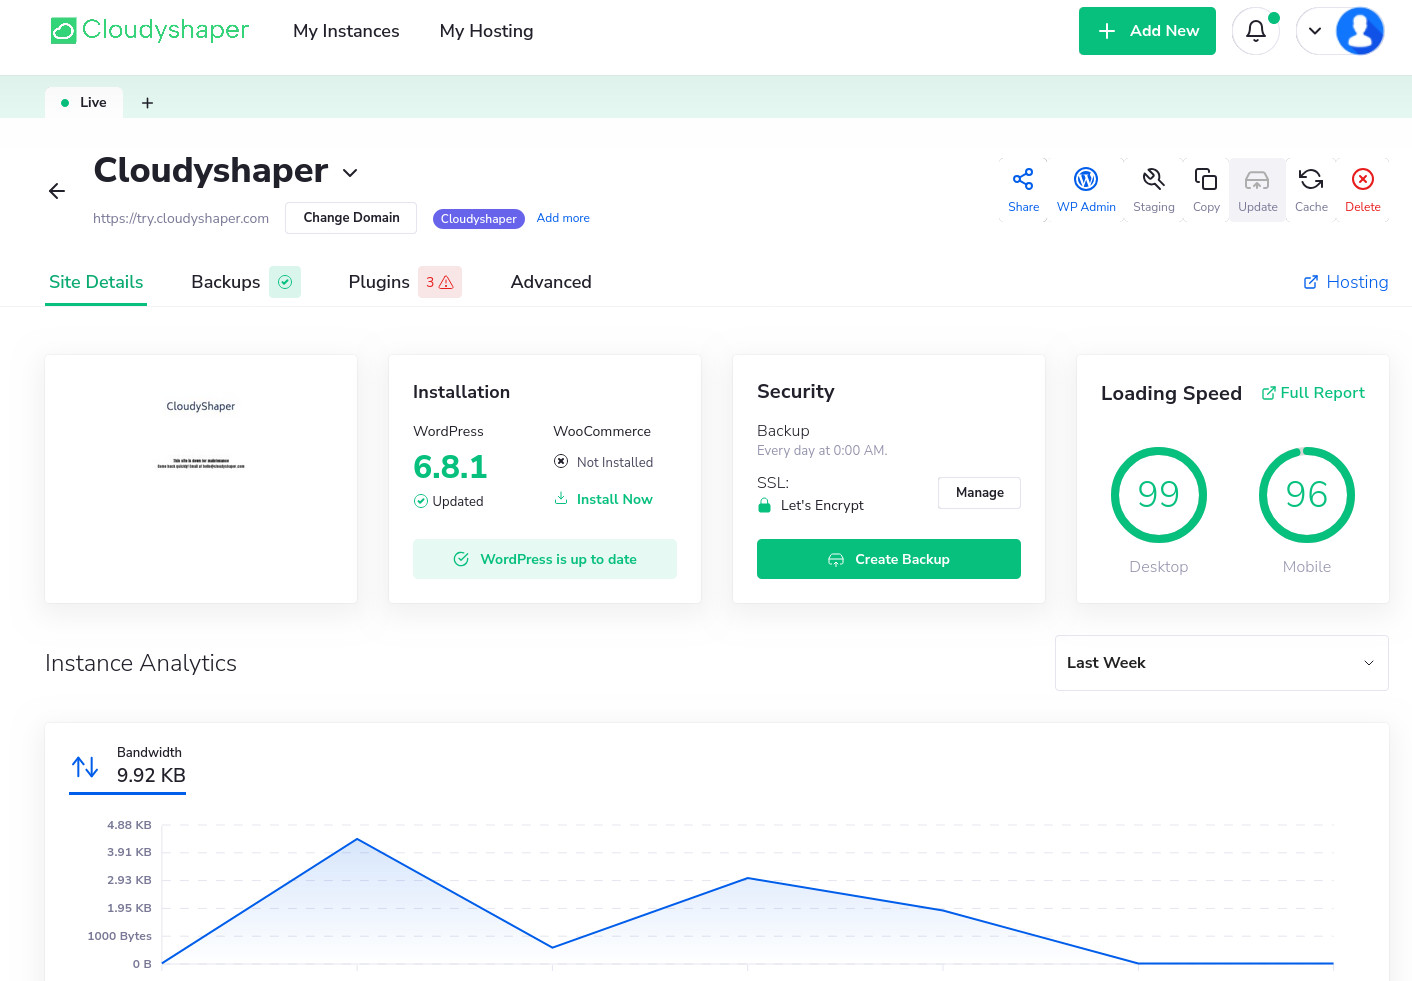Open the Plugins tab with warnings

click(x=379, y=282)
